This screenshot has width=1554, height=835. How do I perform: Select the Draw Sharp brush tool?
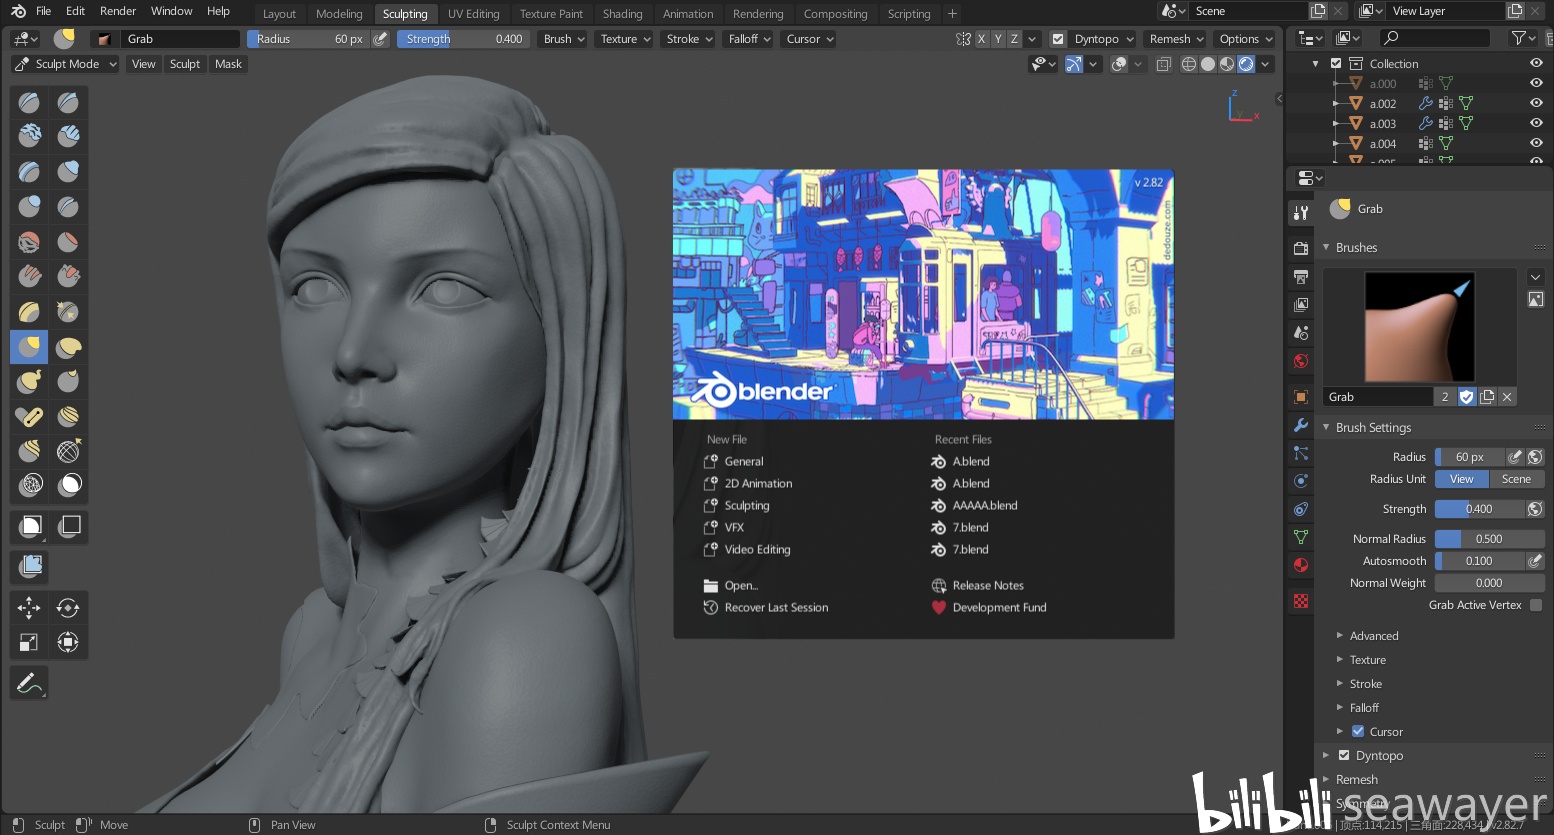(x=68, y=102)
